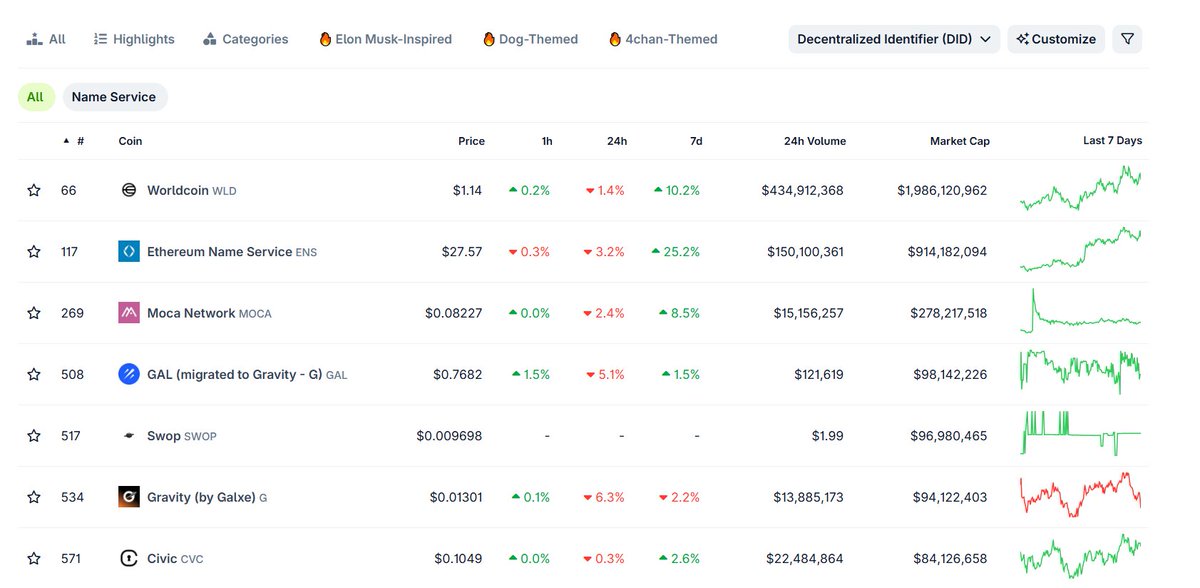The width and height of the screenshot is (1200, 588).
Task: Open the Civic CVC coin link
Action: (x=175, y=559)
